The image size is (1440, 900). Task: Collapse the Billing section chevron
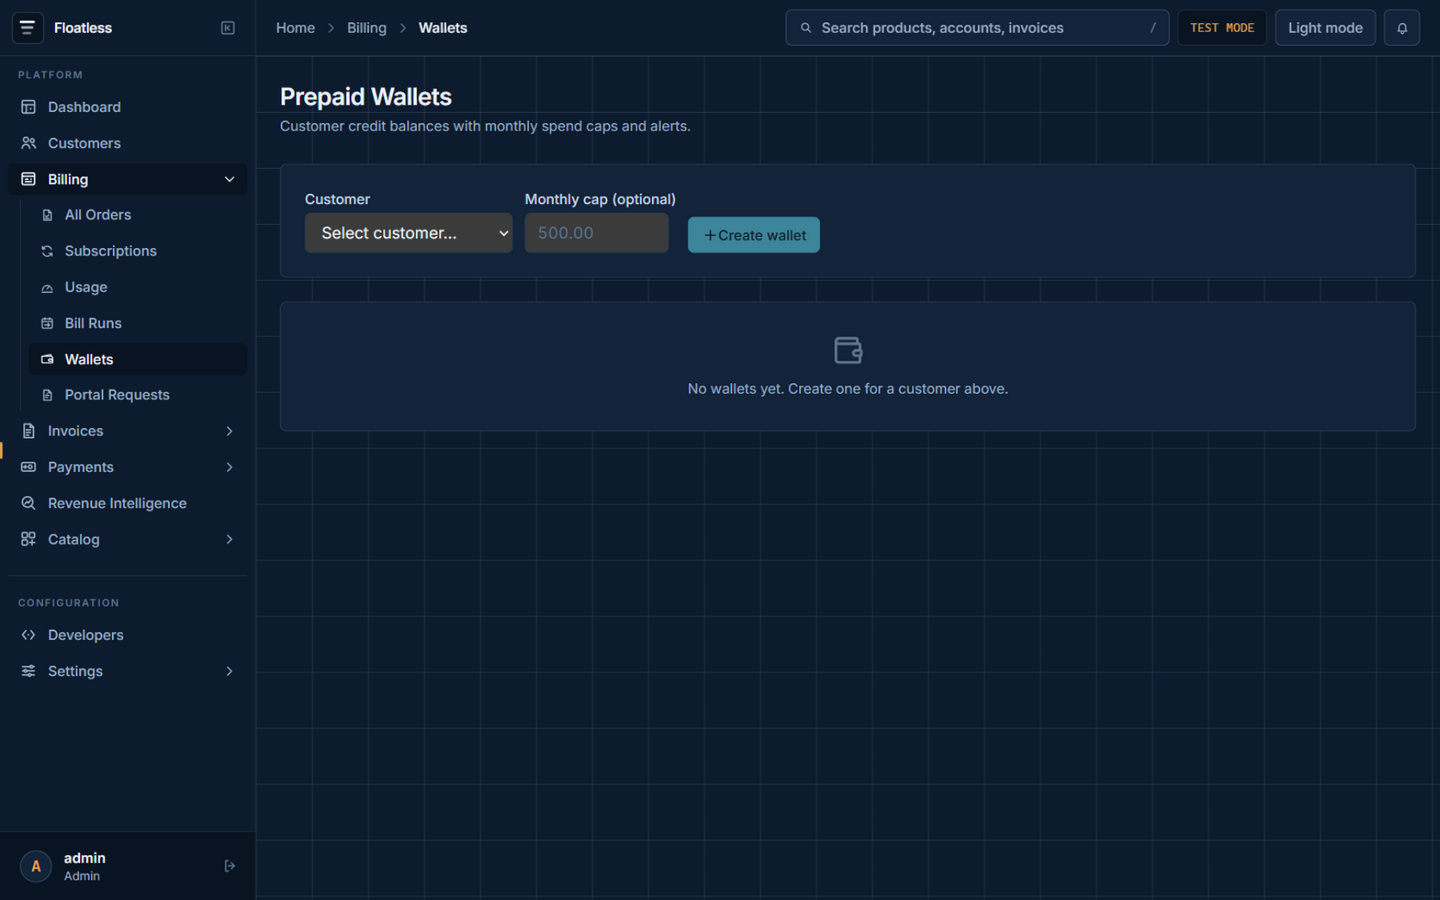pyautogui.click(x=229, y=180)
